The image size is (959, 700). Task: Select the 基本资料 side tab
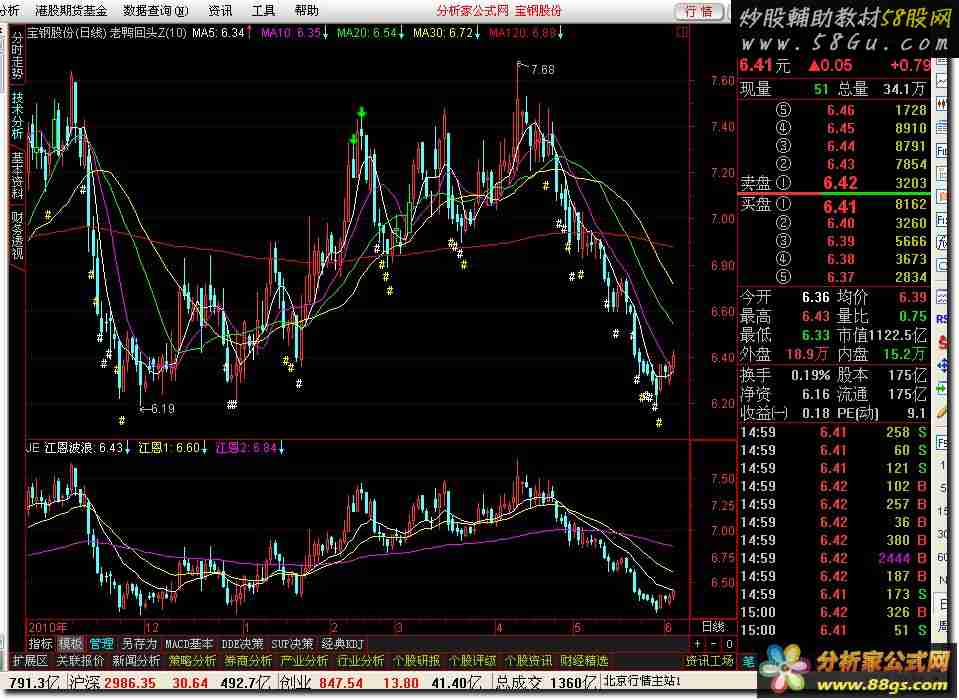pyautogui.click(x=17, y=175)
